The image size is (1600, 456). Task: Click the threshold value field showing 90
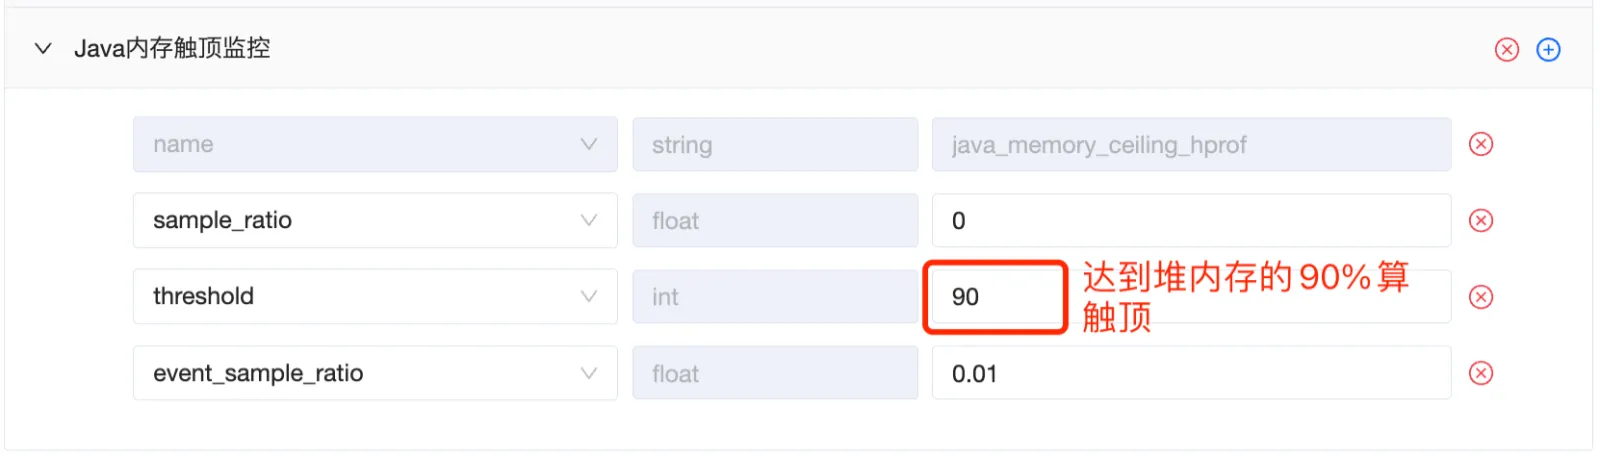tap(995, 297)
